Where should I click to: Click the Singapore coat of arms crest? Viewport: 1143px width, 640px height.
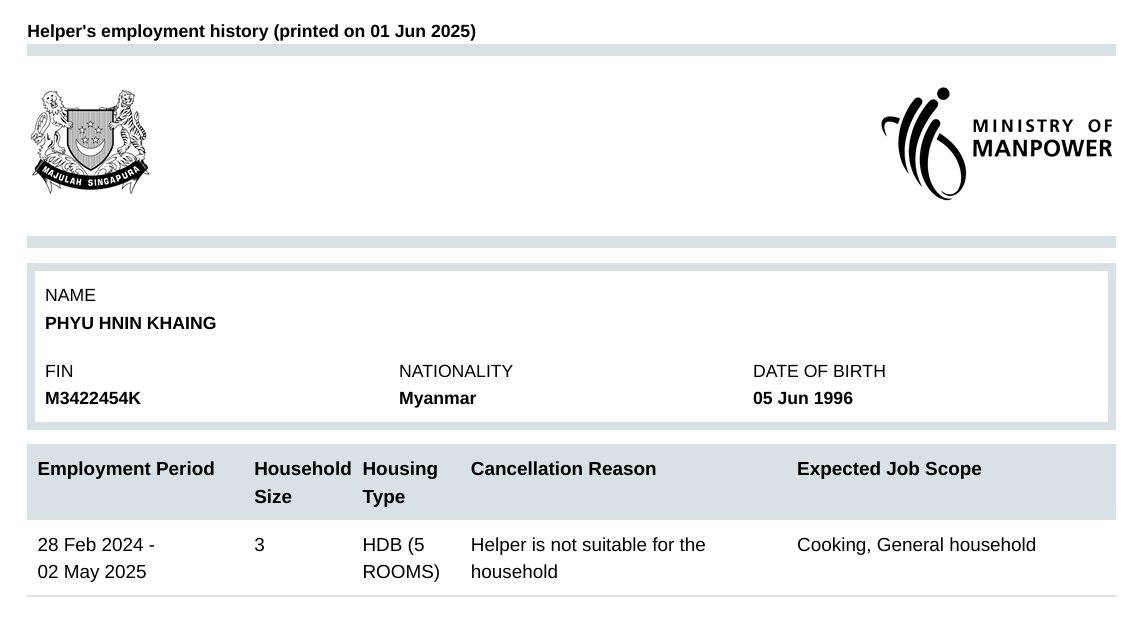click(90, 141)
